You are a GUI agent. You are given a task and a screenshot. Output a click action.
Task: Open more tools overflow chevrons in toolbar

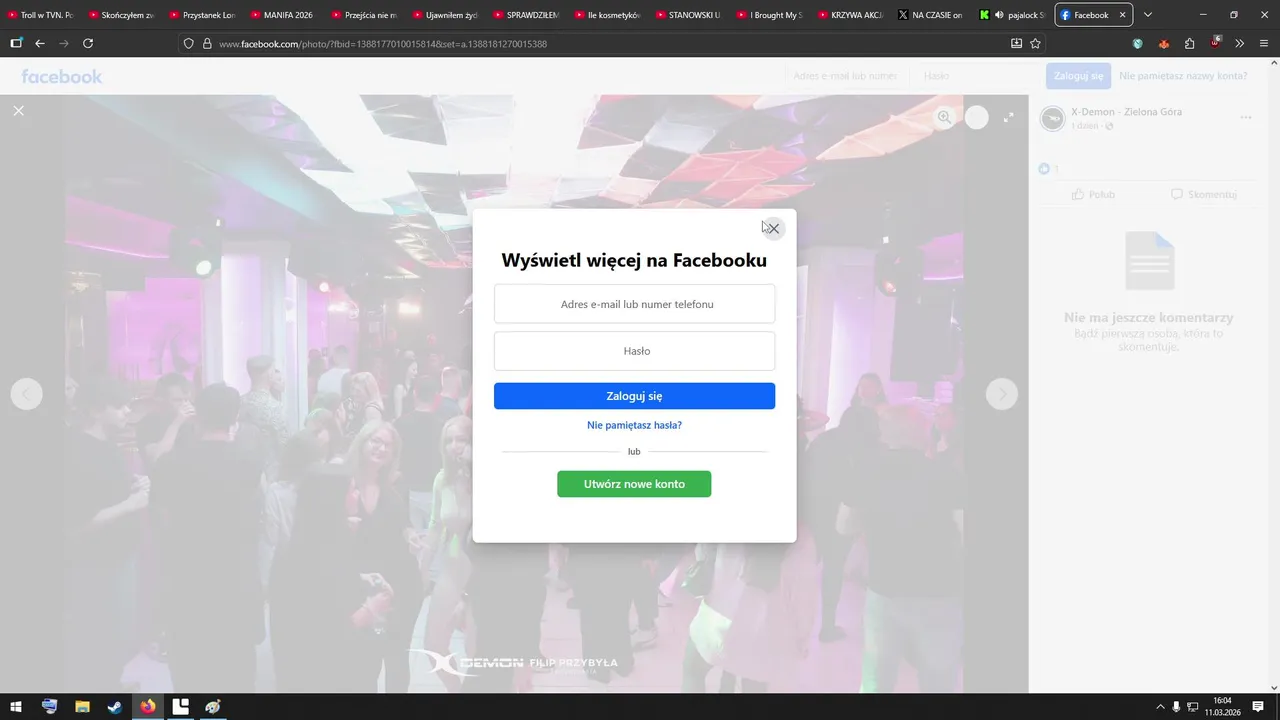click(x=1240, y=44)
